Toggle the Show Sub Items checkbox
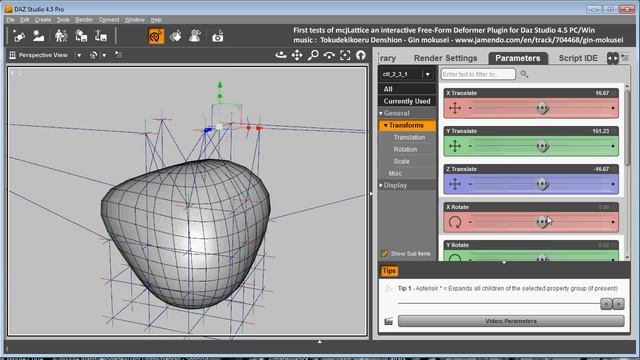 coord(384,254)
